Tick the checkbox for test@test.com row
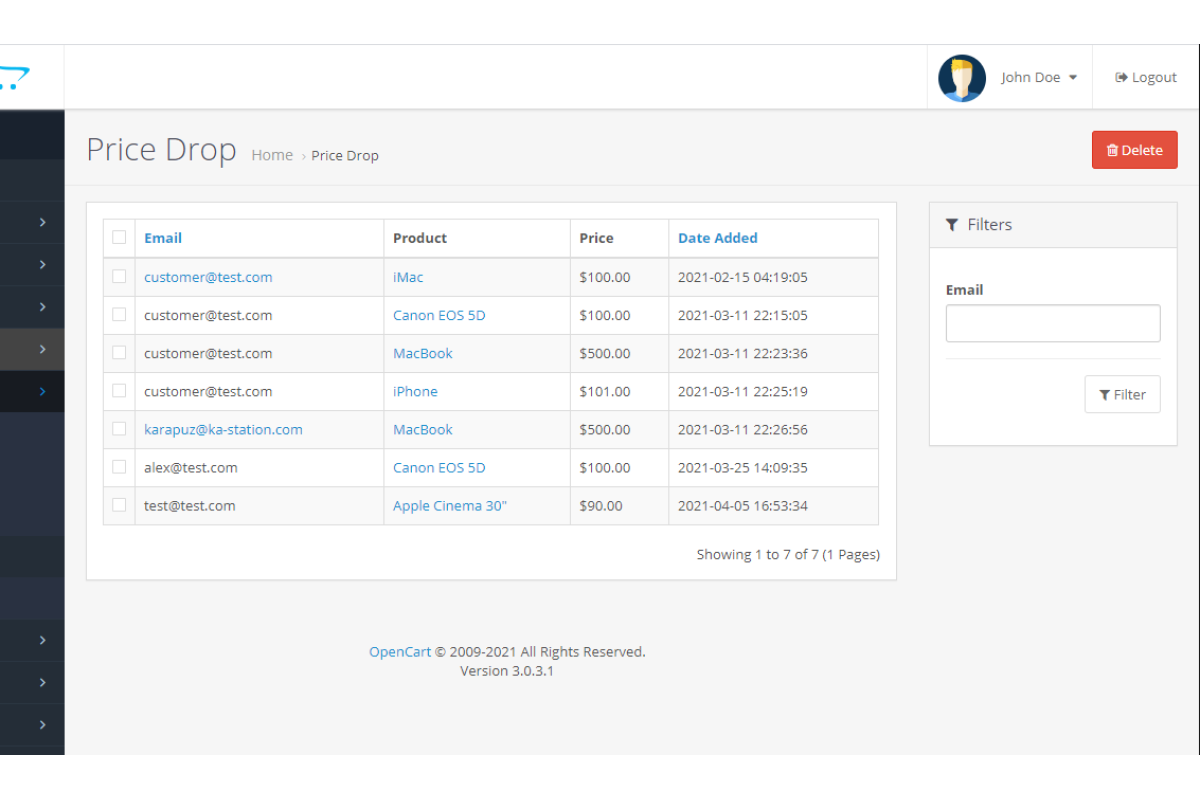 click(x=119, y=505)
